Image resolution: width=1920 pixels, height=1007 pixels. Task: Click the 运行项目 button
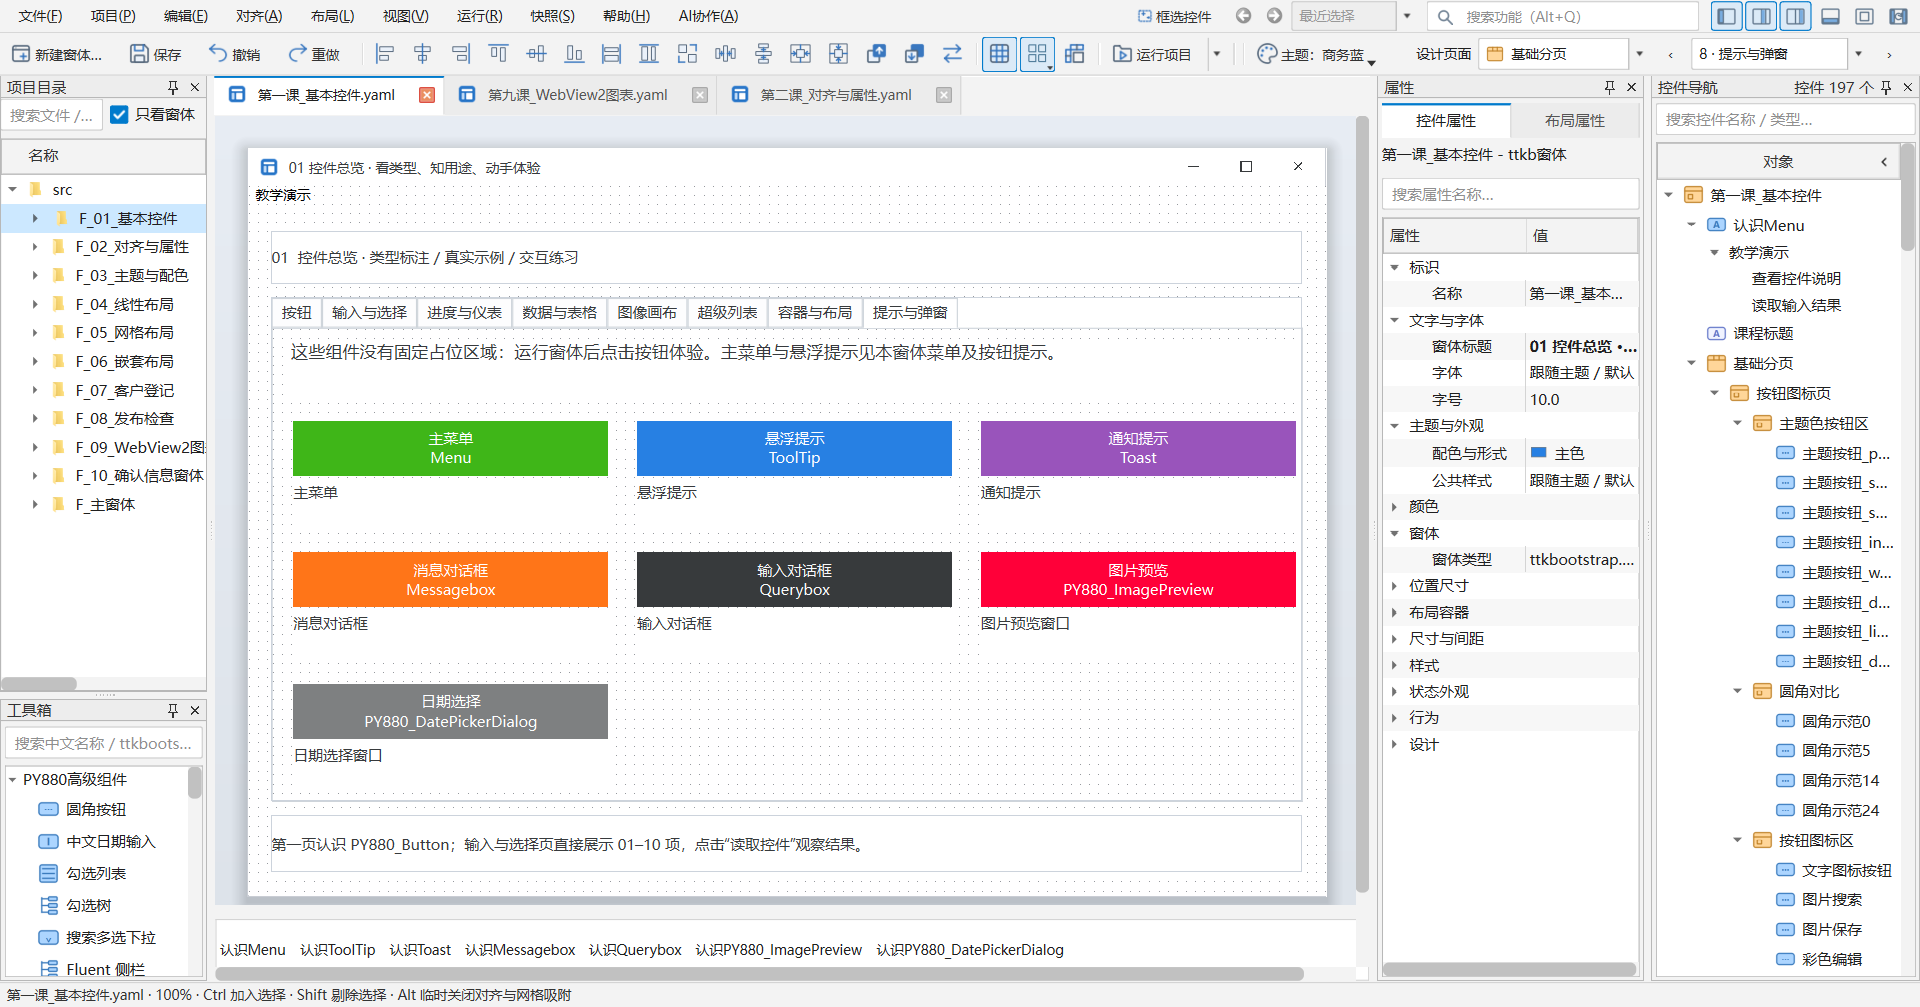point(1152,54)
